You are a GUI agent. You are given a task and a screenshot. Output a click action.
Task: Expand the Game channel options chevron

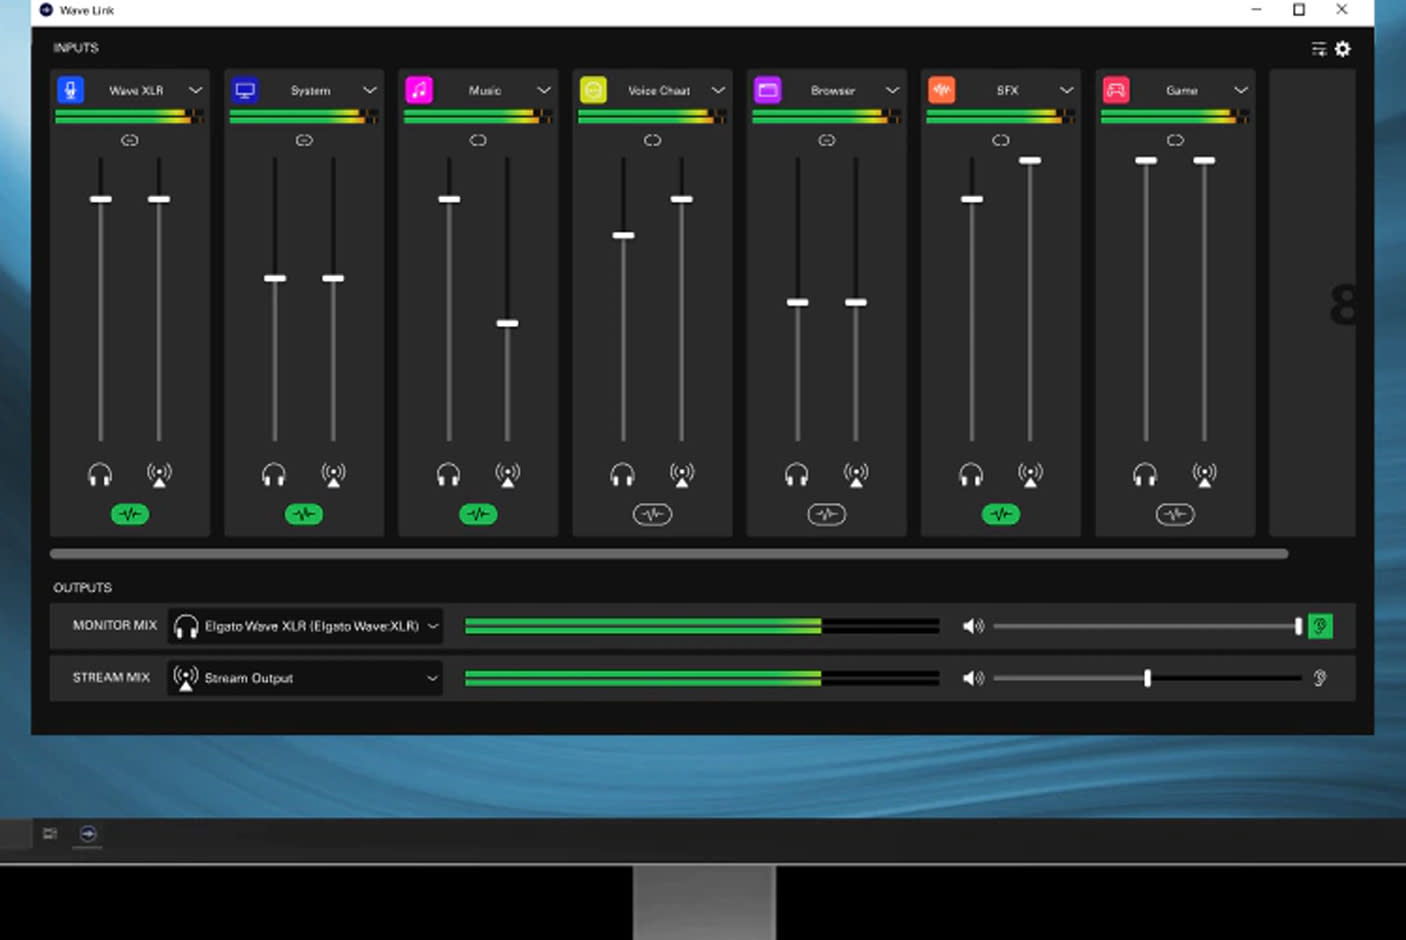point(1240,90)
